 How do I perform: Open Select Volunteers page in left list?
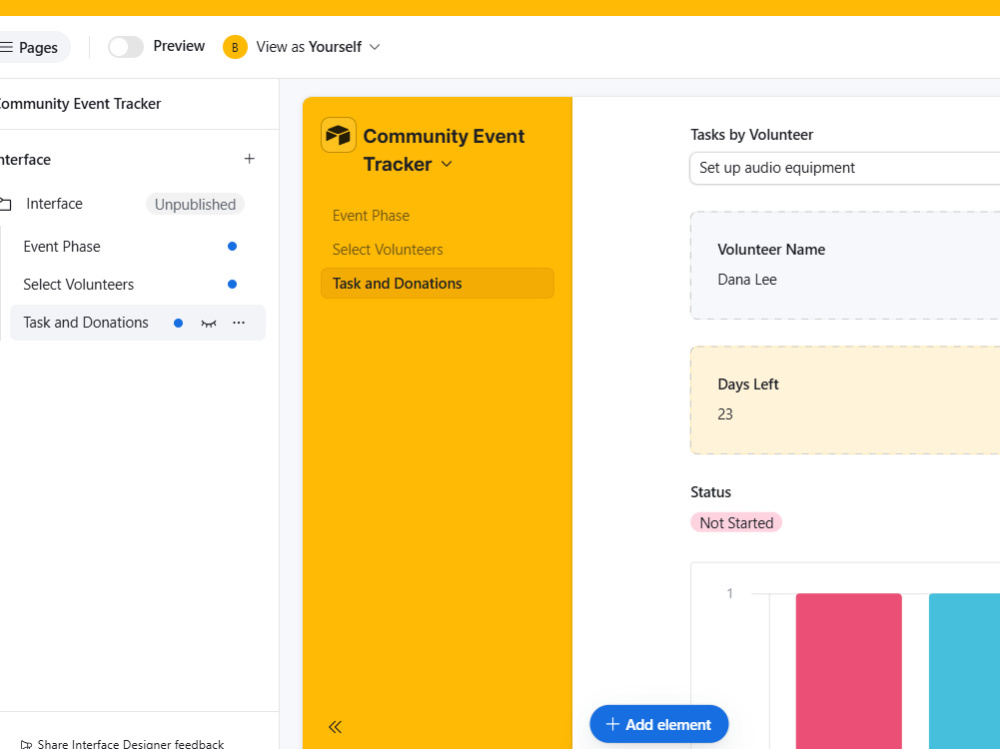coord(78,285)
